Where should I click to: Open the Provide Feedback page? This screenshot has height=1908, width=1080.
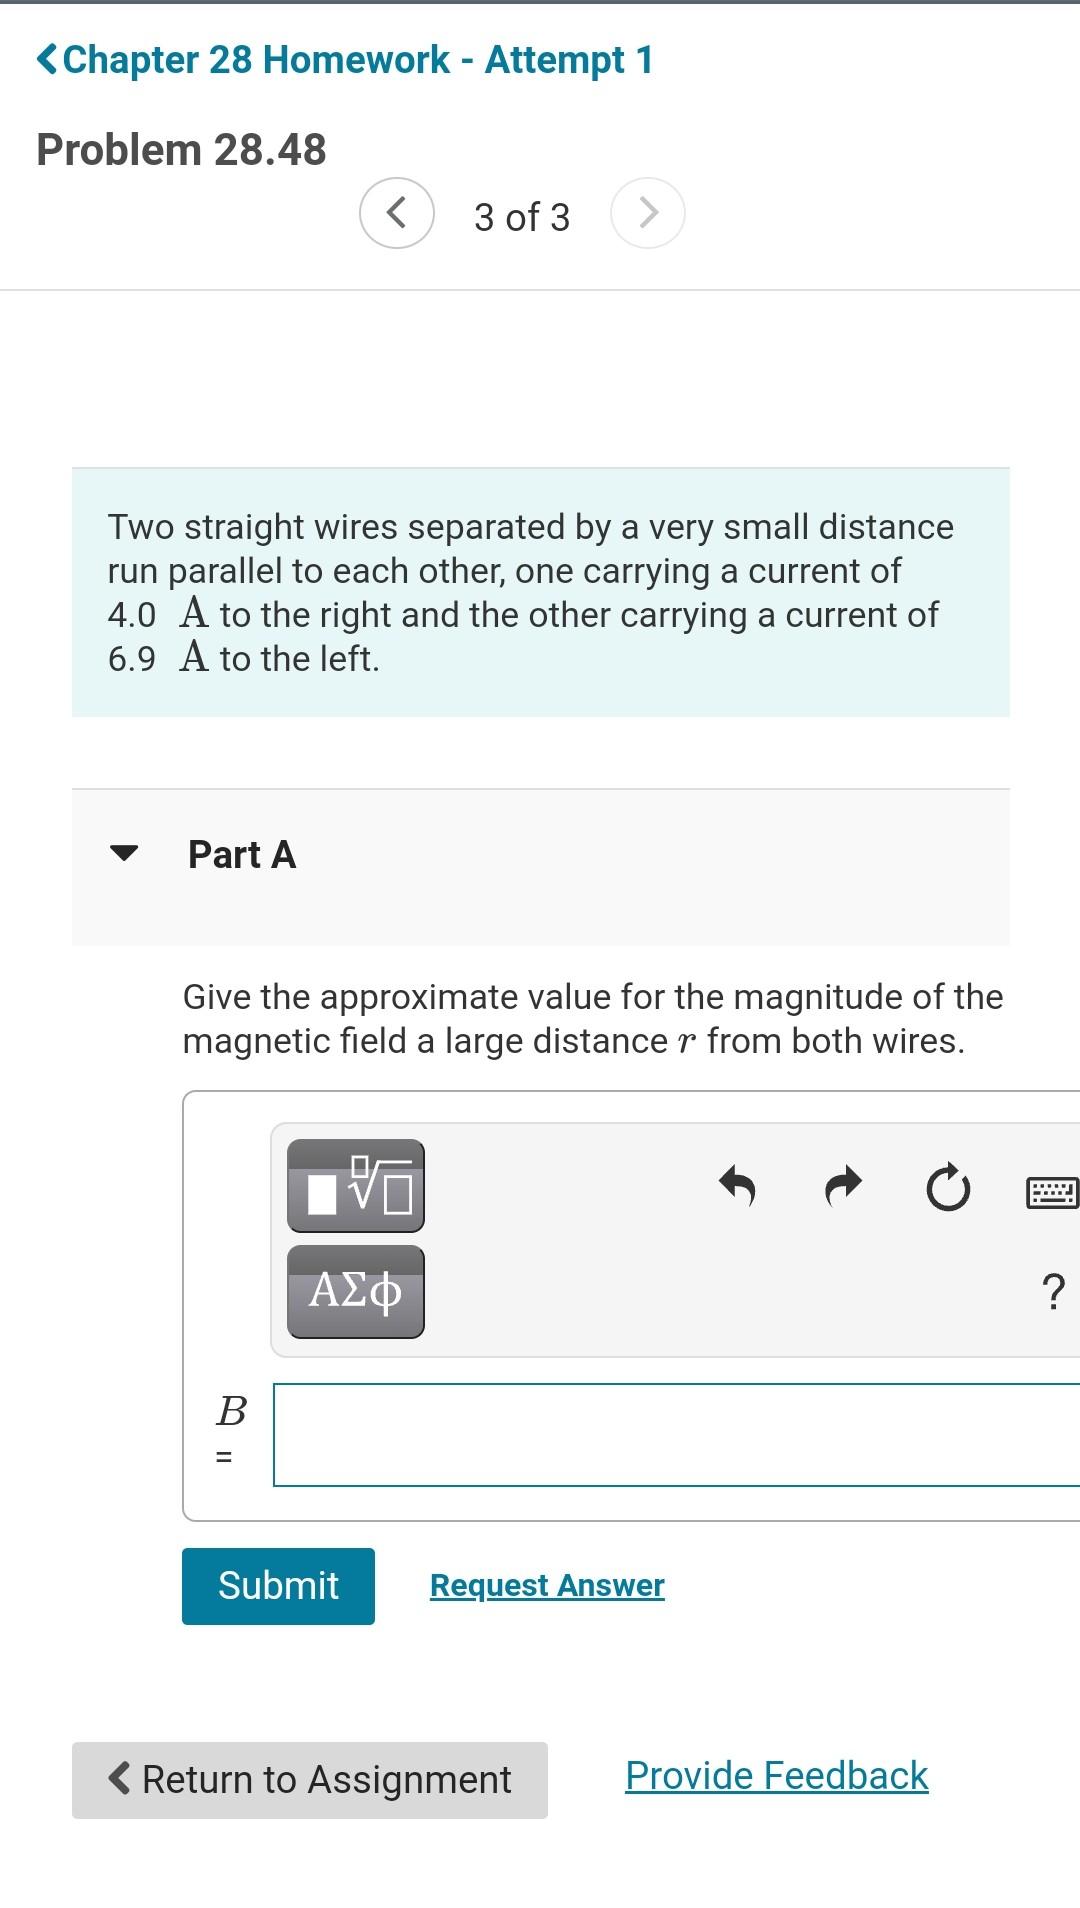point(775,1775)
